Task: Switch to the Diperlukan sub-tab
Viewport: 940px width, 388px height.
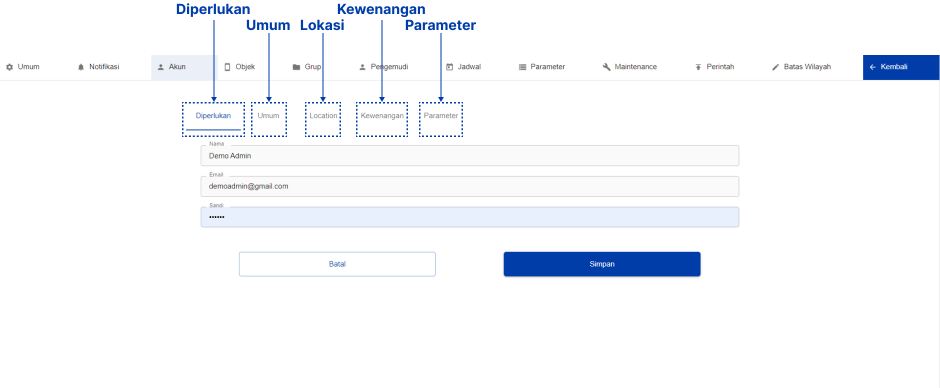Action: [213, 116]
